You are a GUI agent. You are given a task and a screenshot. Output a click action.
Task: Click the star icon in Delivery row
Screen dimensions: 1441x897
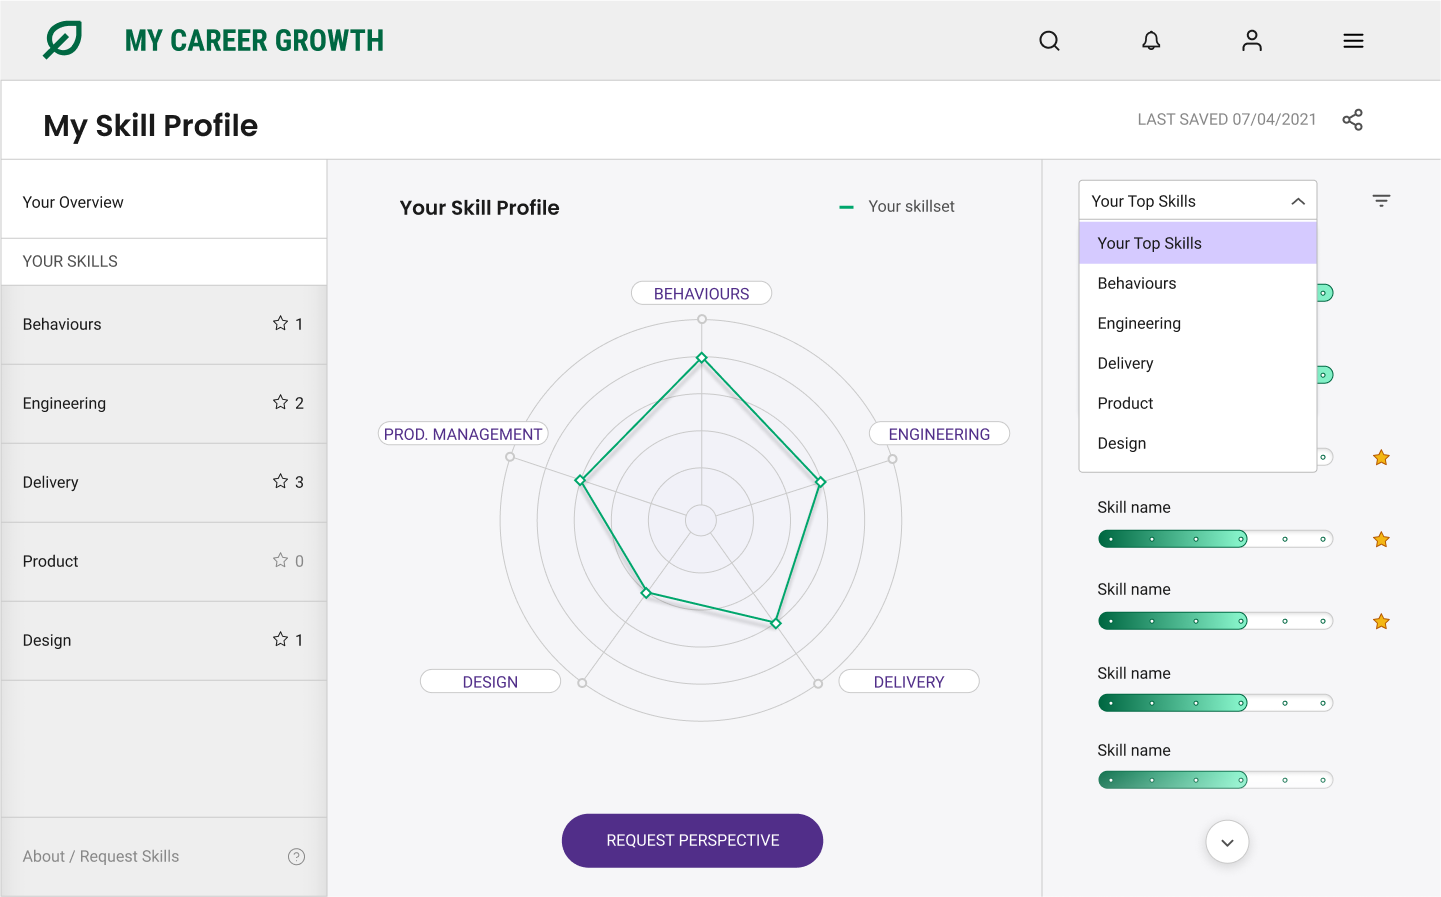(280, 481)
